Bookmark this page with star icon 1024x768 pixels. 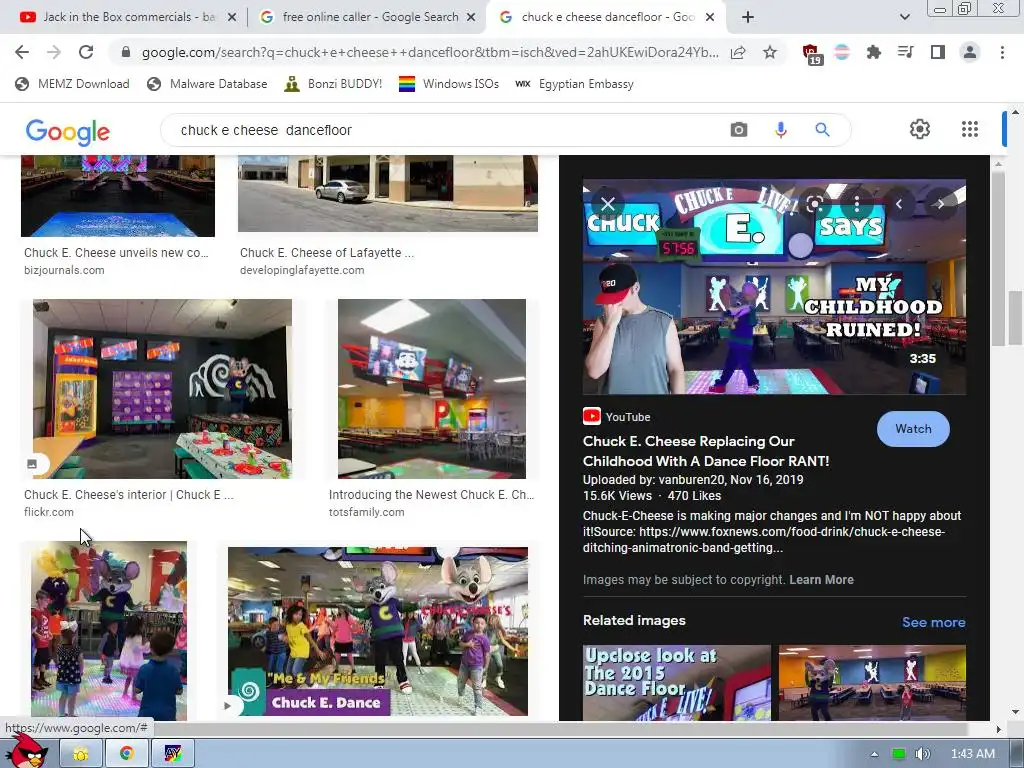click(770, 52)
